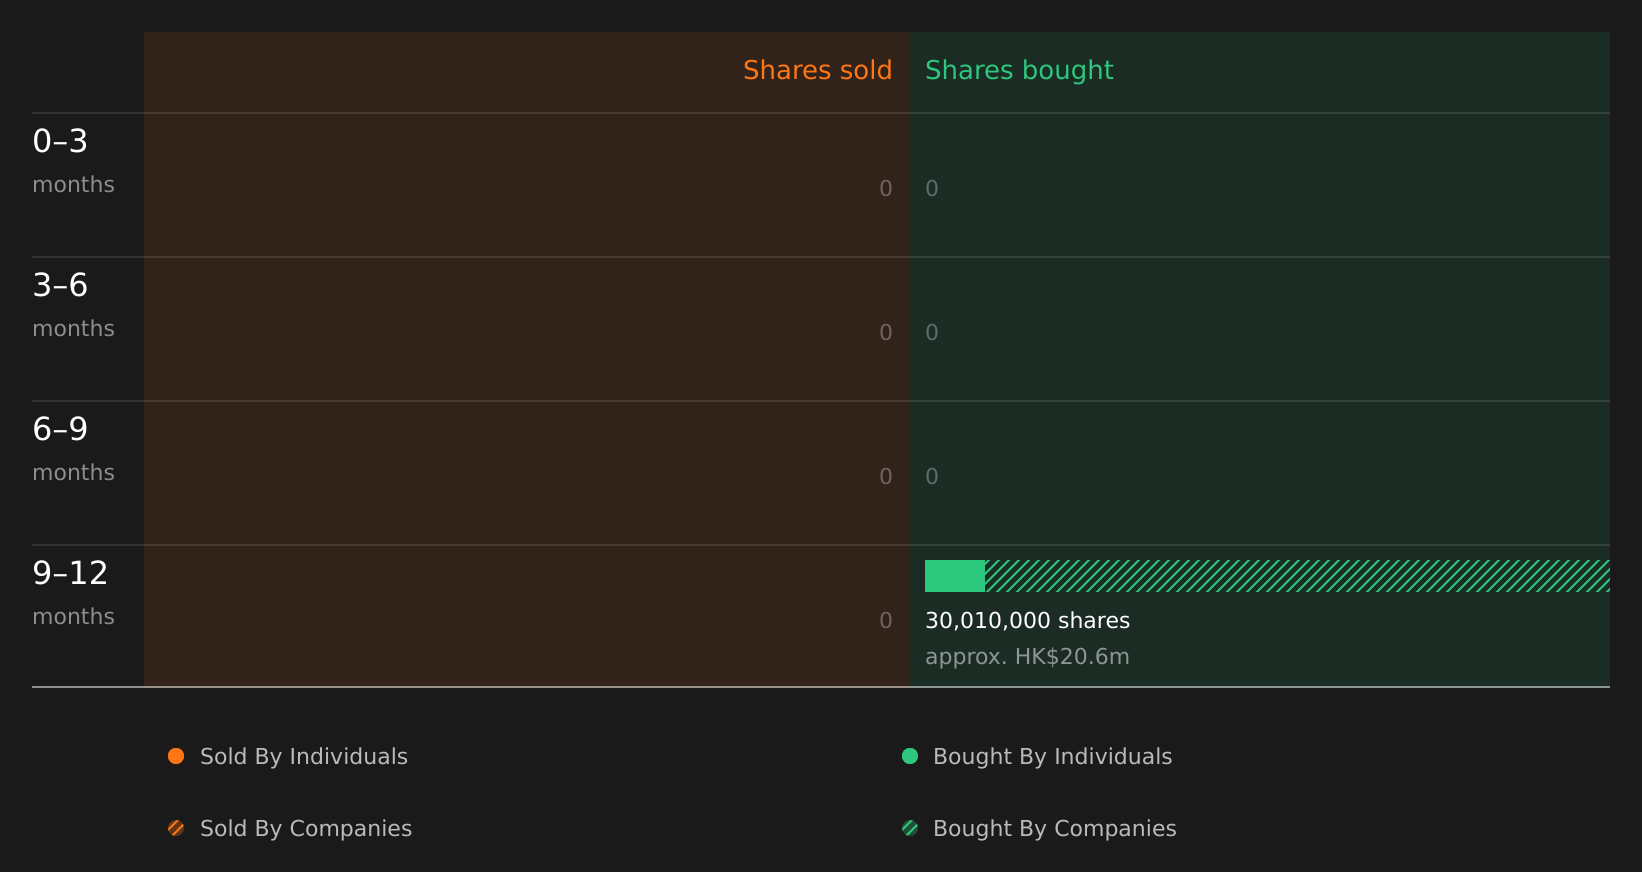Click the striped Bought By Companies legend icon

[x=910, y=828]
